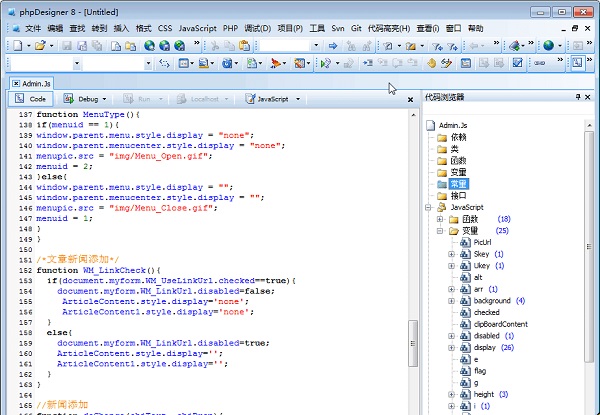
Task: Click the third globe browser preview icon
Action: point(179,46)
